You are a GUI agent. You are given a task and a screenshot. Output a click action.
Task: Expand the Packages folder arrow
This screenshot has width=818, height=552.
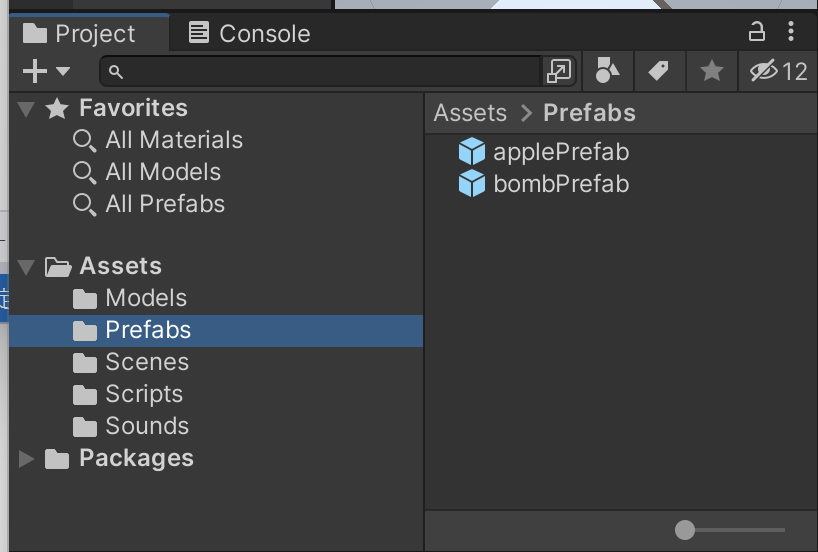[x=26, y=459]
